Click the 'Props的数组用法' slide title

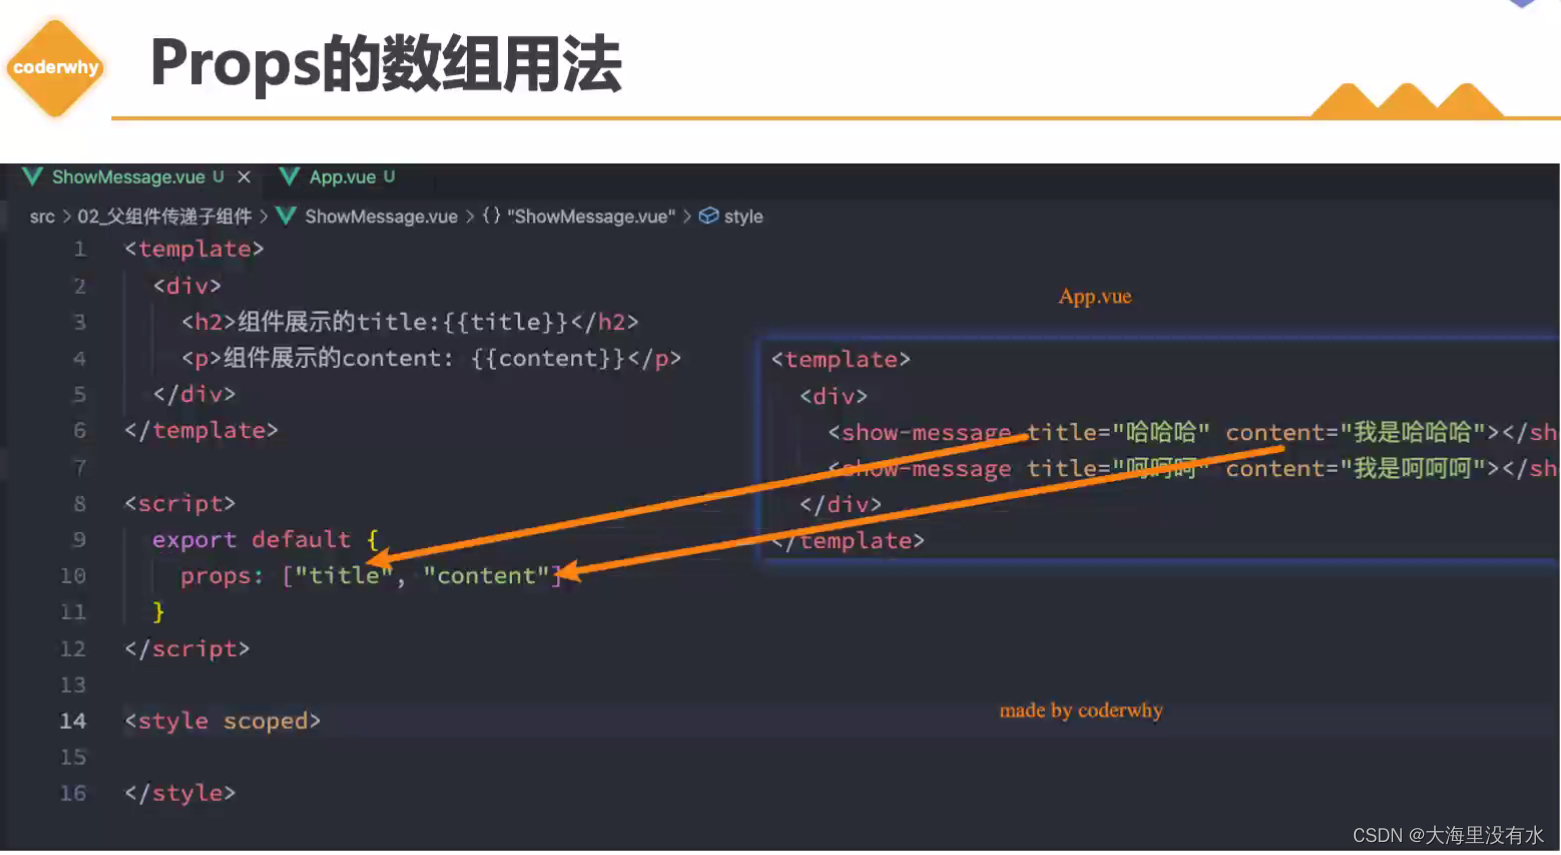[386, 65]
